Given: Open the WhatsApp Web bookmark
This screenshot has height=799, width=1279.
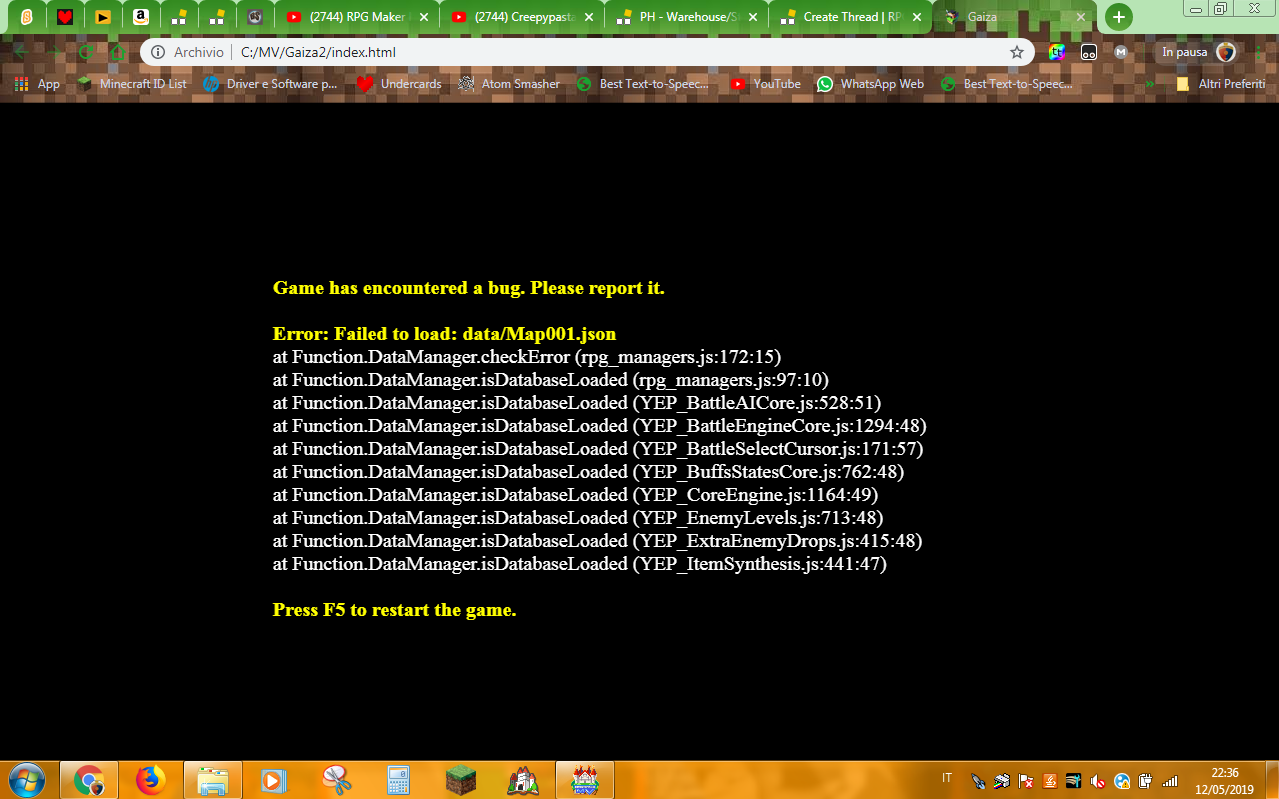Looking at the screenshot, I should 870,84.
